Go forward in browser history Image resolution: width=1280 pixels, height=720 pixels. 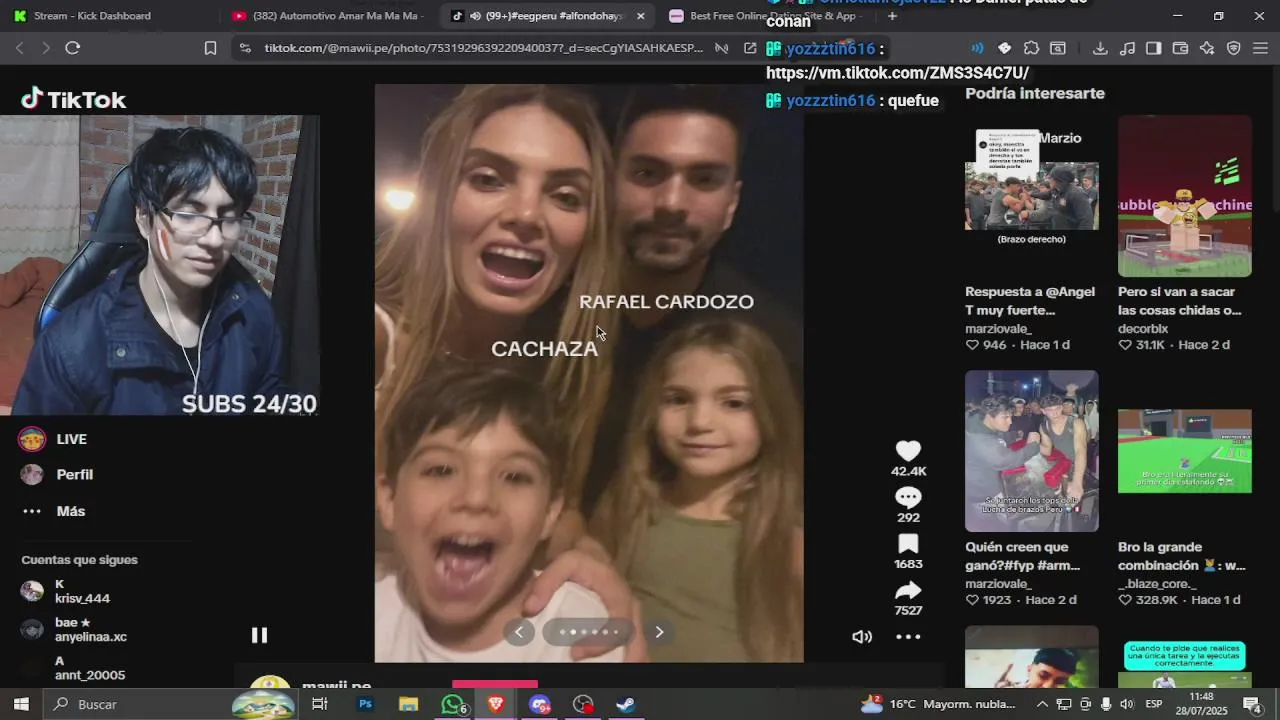[45, 48]
